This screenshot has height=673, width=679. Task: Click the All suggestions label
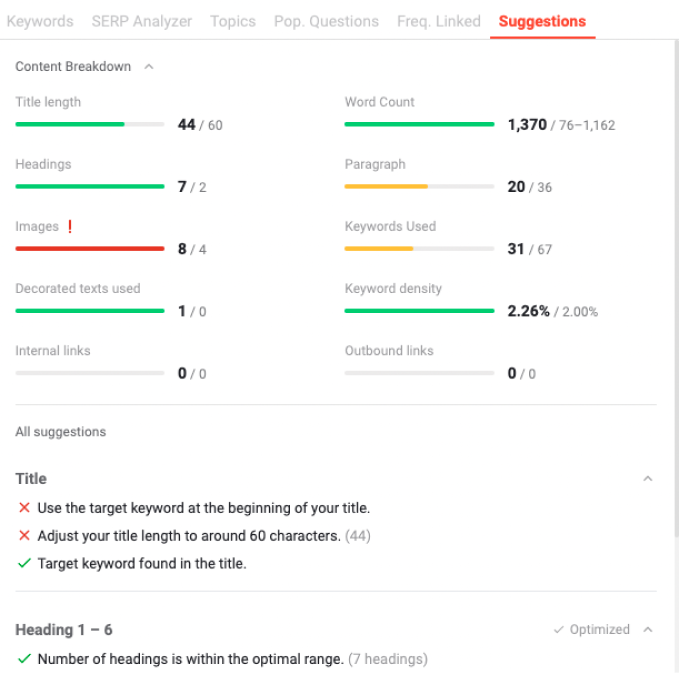pyautogui.click(x=61, y=432)
